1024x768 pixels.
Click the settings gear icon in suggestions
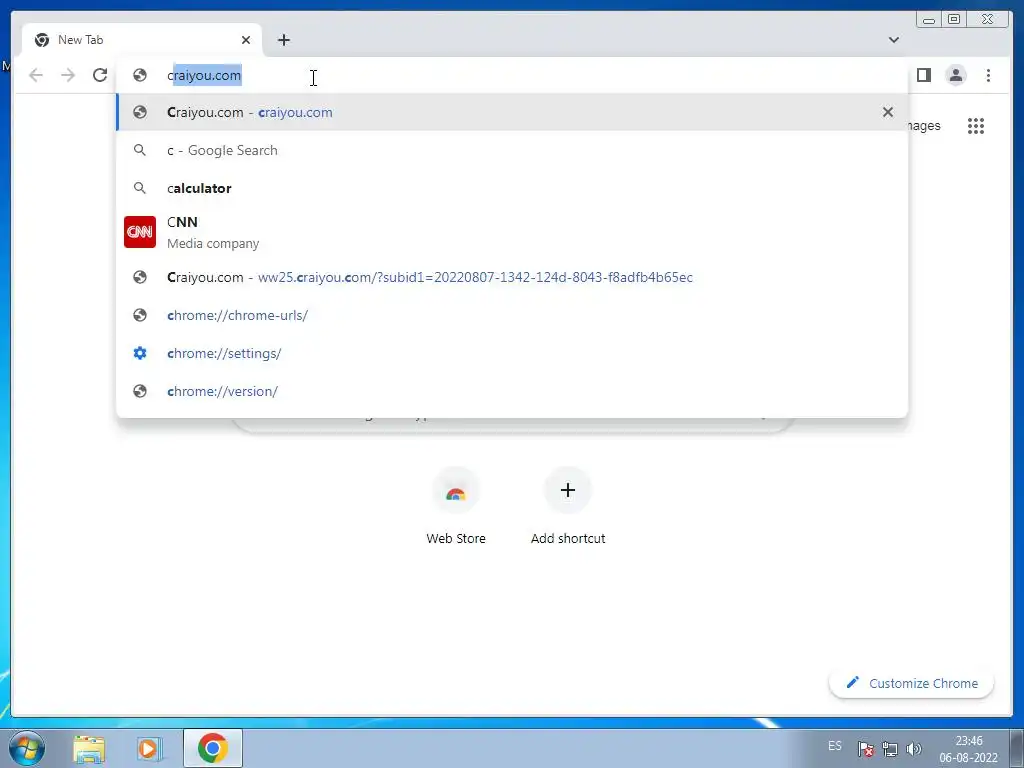point(140,353)
